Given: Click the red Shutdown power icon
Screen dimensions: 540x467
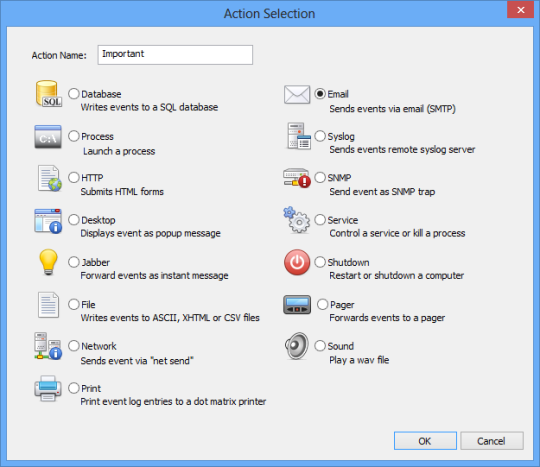Looking at the screenshot, I should click(x=297, y=262).
